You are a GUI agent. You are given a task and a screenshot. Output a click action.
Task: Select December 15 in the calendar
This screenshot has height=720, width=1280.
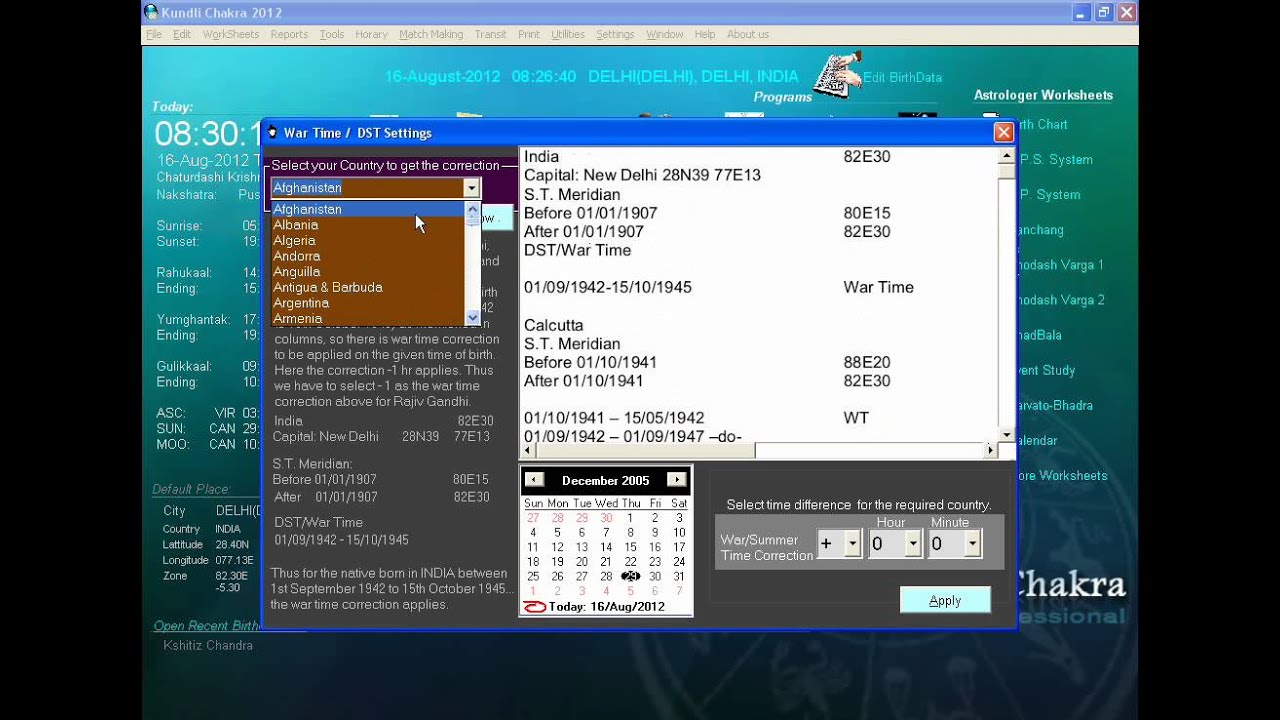(630, 547)
